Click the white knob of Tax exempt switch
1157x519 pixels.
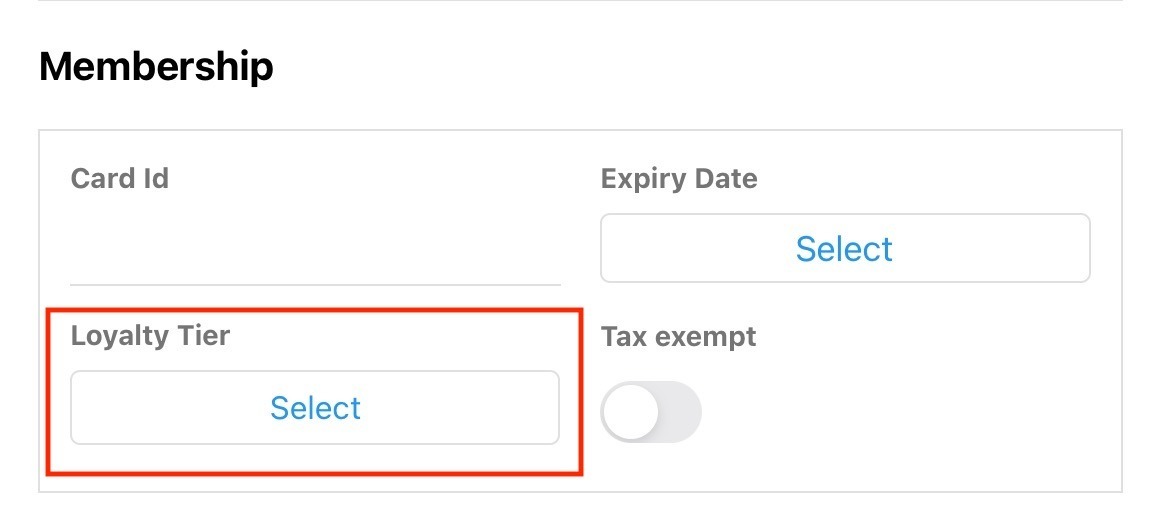630,411
